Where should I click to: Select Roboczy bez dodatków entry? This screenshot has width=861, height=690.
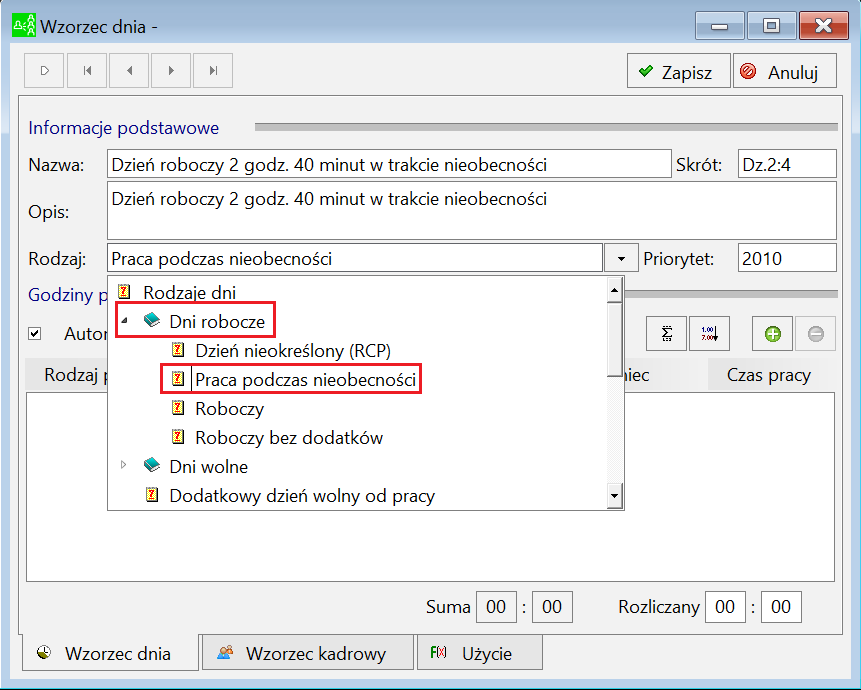pyautogui.click(x=289, y=437)
